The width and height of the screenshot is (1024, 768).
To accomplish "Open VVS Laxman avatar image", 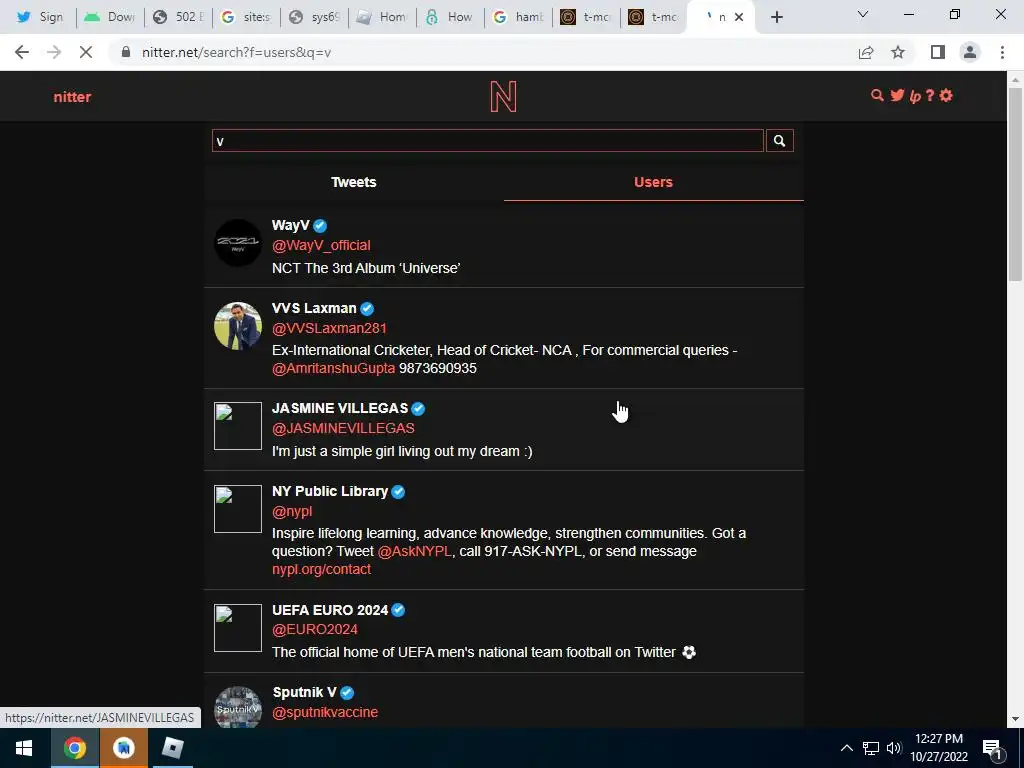I will point(238,325).
